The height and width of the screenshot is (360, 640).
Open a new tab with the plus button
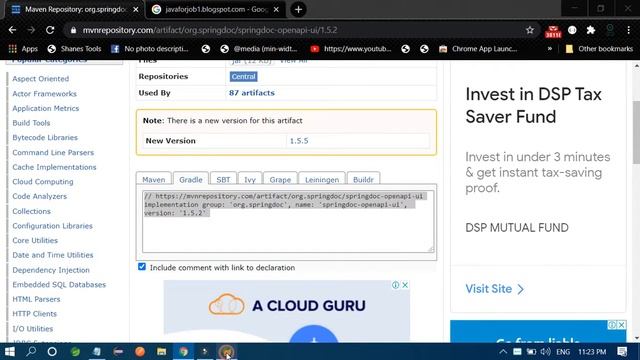coord(298,9)
